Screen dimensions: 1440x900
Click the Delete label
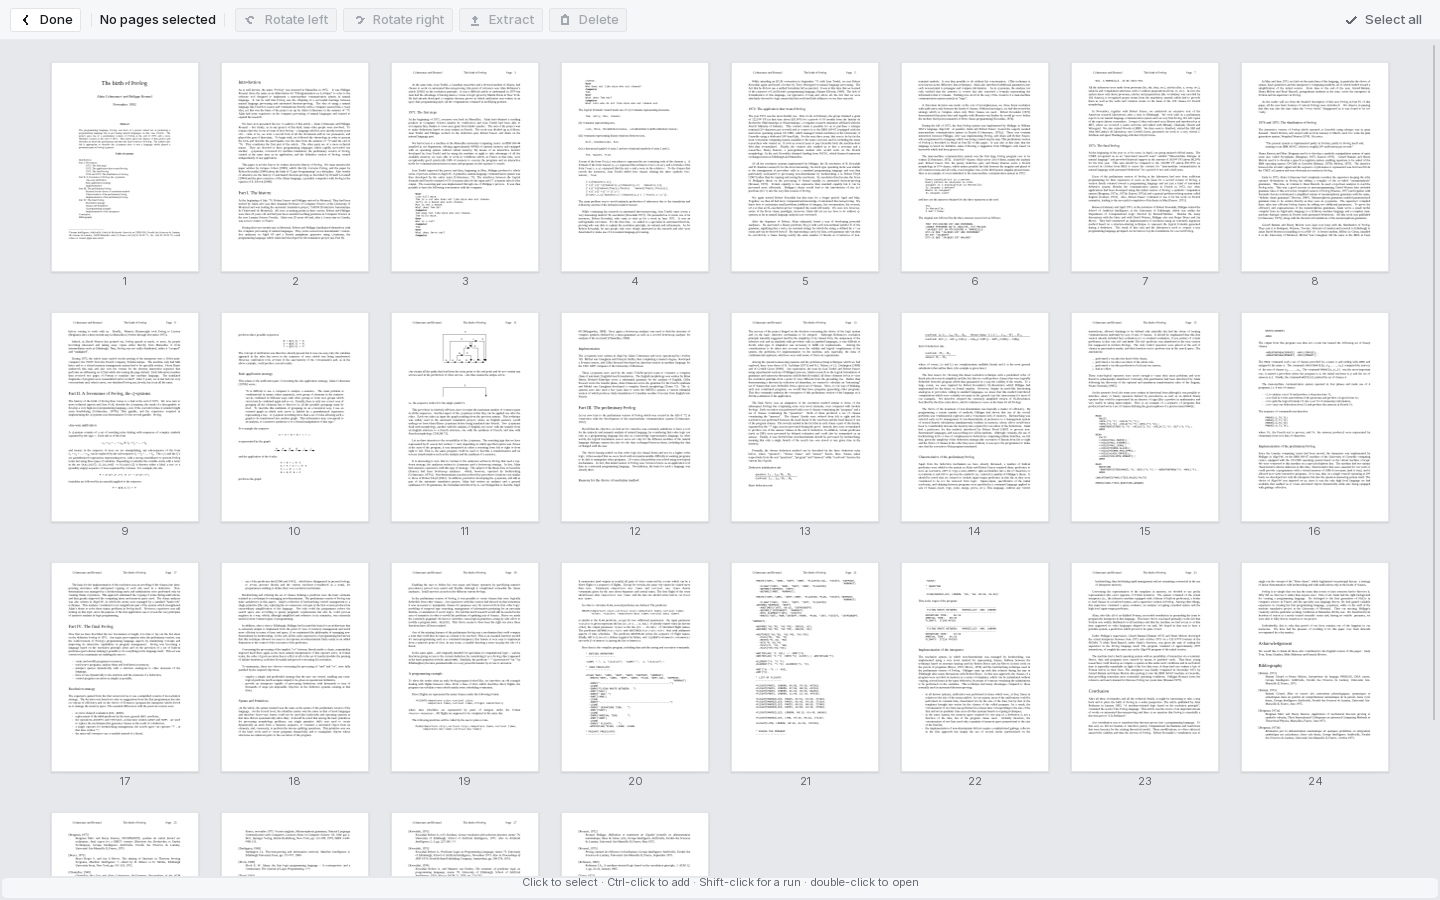pos(598,20)
